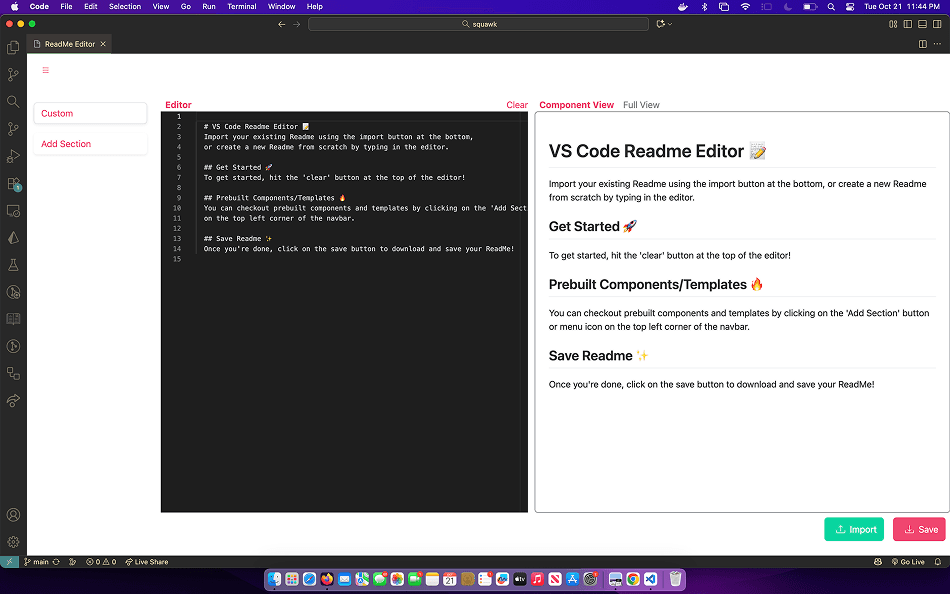Open the refresh dropdown beside the search field
Viewport: 950px width, 594px height.
[662, 23]
